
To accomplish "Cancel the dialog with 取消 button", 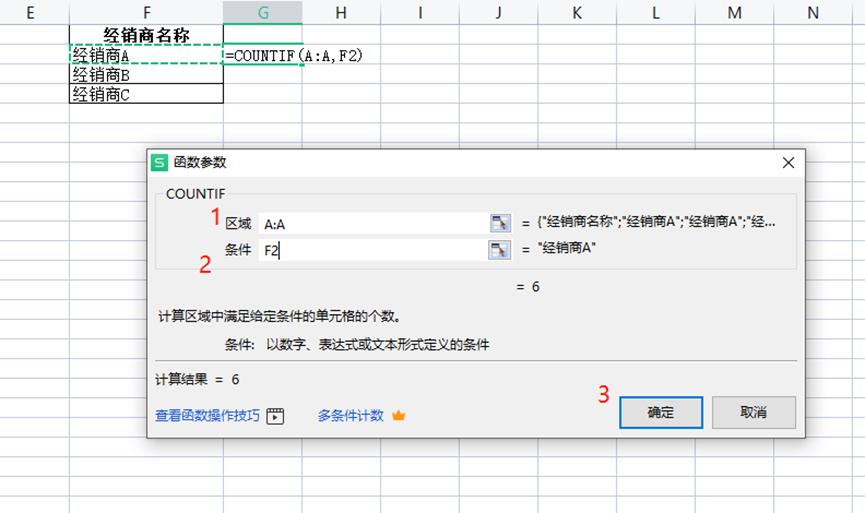I will pos(754,412).
